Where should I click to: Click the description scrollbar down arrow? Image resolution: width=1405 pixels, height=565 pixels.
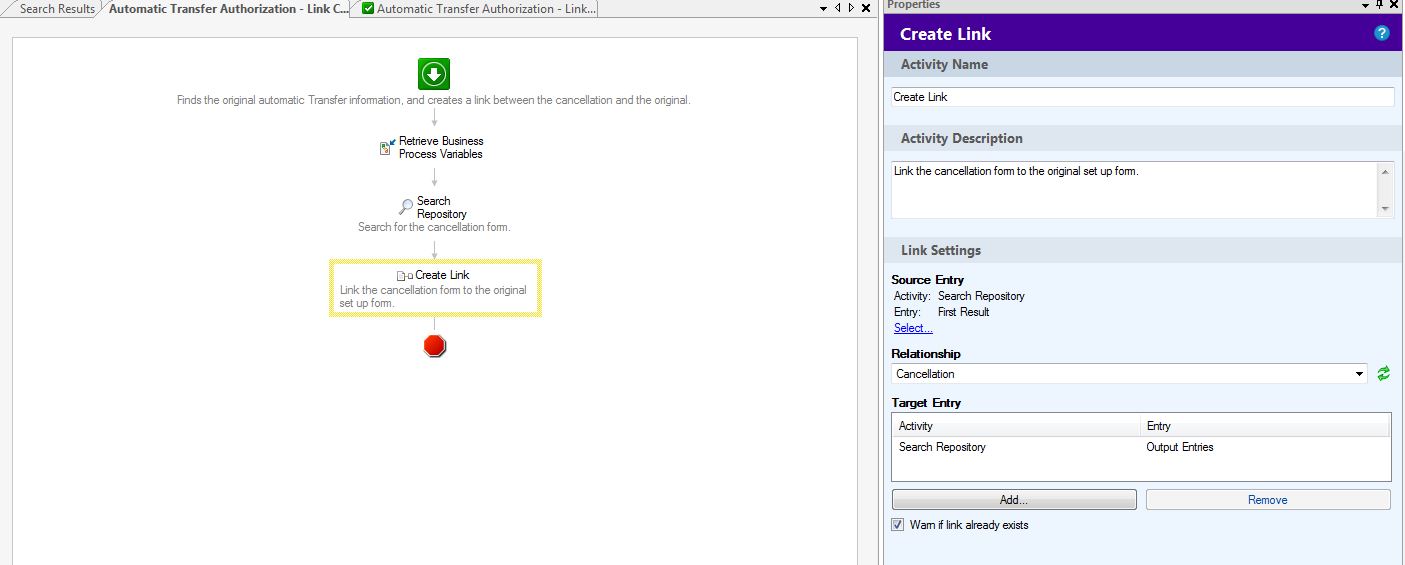(x=1385, y=209)
